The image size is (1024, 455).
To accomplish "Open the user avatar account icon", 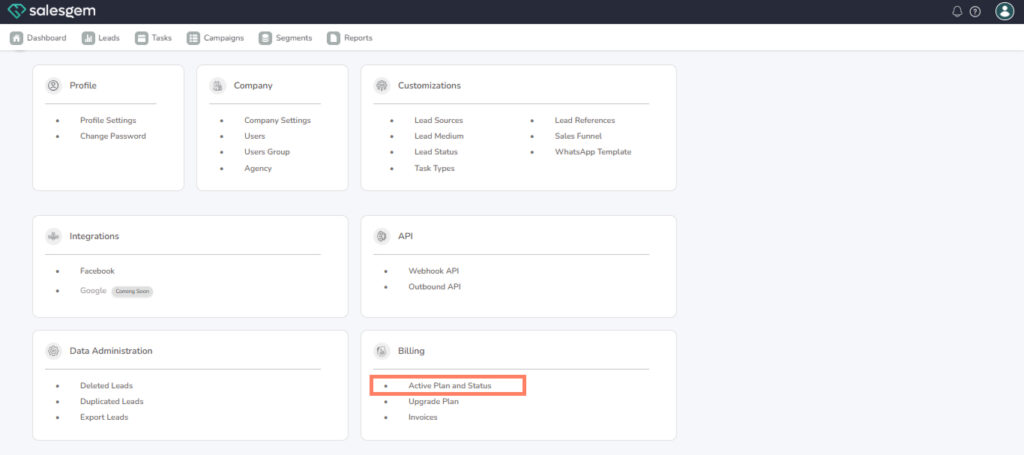I will 1004,11.
